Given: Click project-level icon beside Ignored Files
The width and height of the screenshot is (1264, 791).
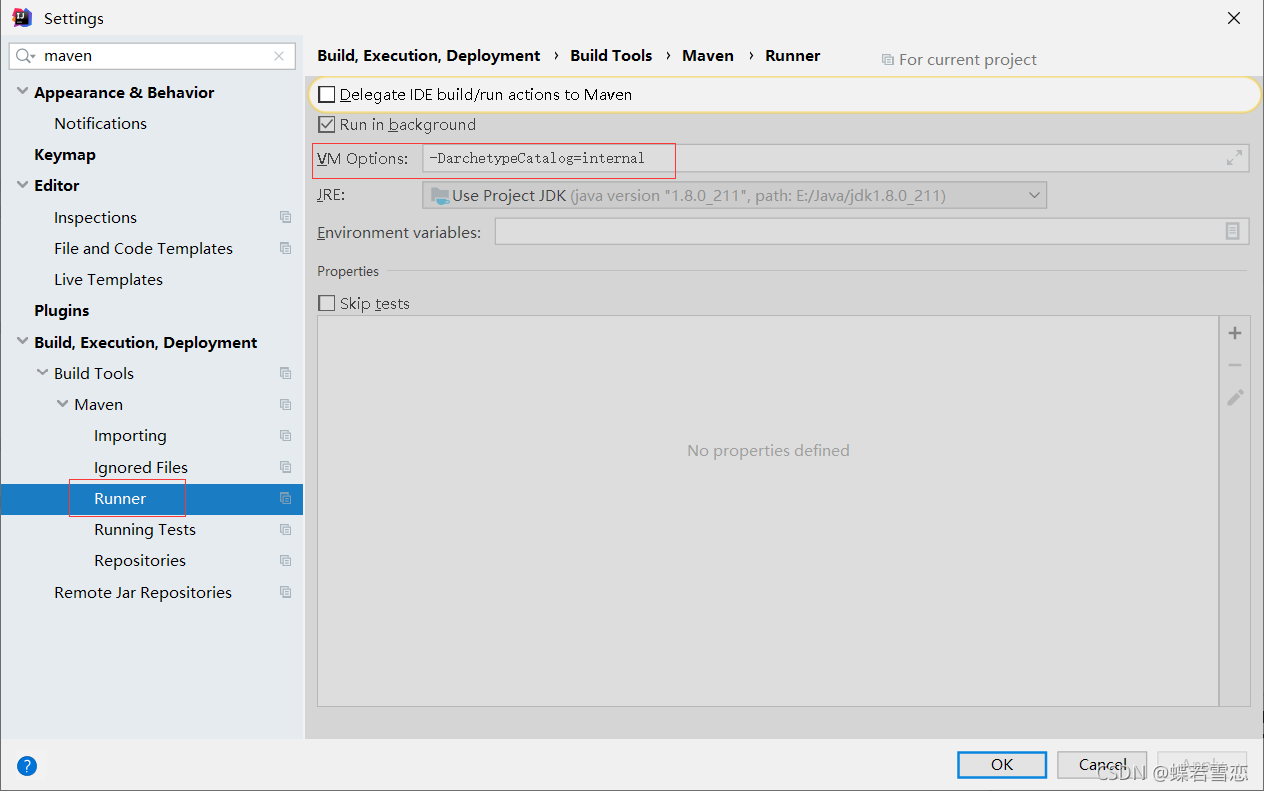Looking at the screenshot, I should pos(286,467).
